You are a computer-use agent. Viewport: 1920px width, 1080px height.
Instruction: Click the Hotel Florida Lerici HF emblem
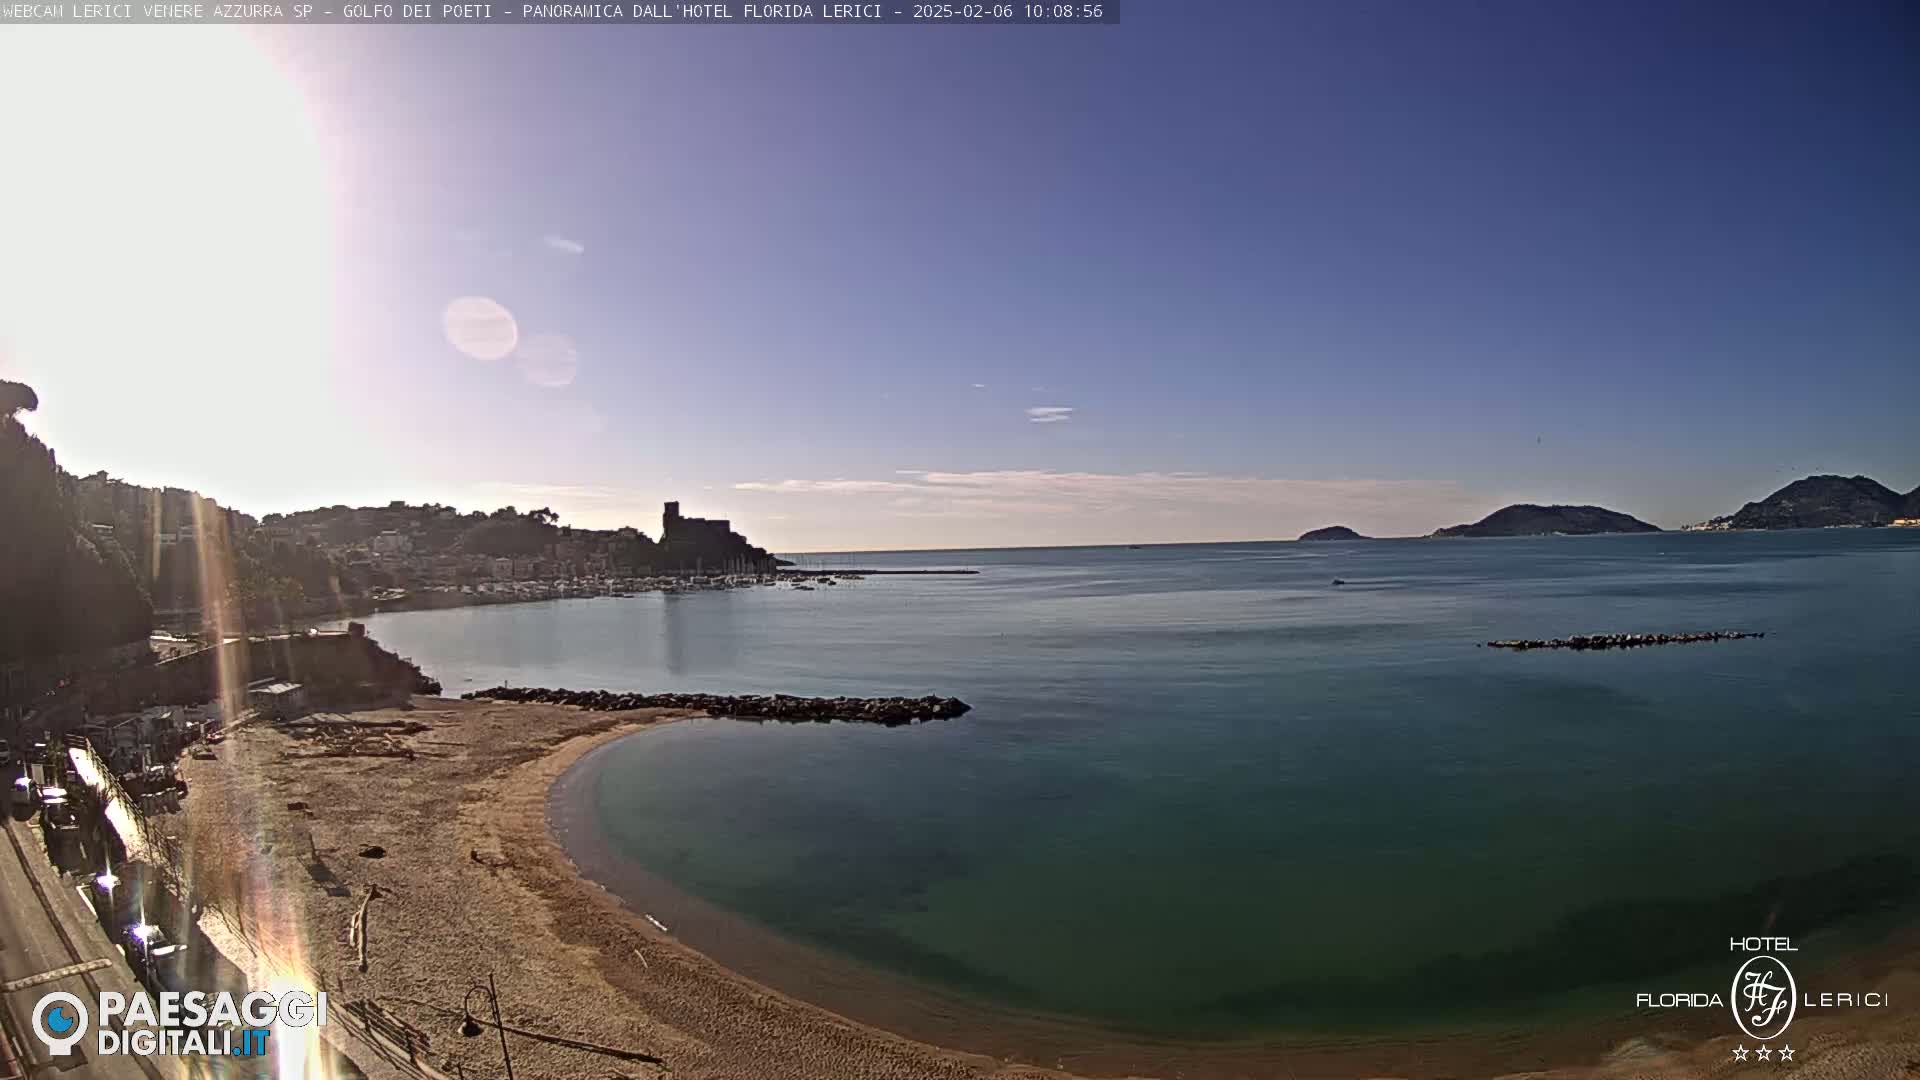pyautogui.click(x=1763, y=997)
